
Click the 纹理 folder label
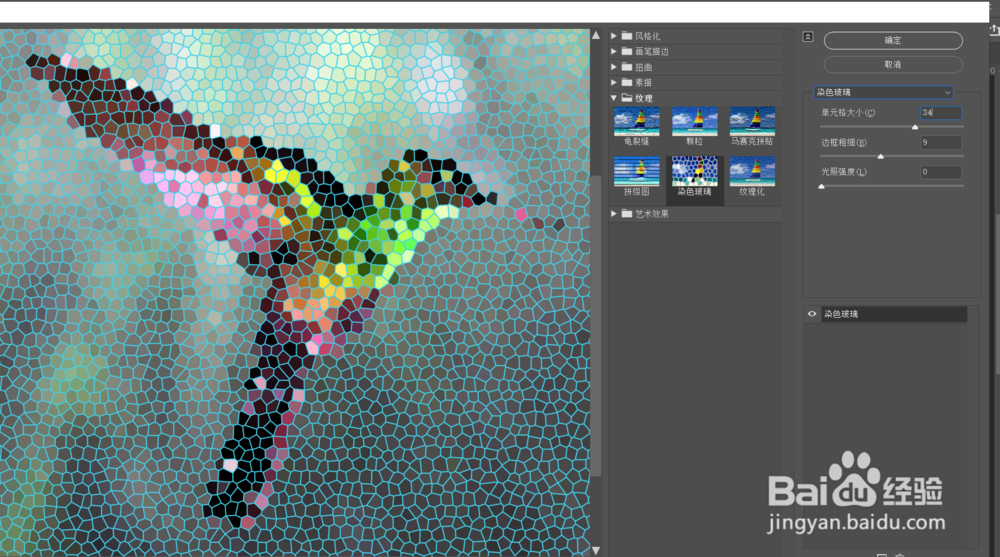tap(643, 98)
